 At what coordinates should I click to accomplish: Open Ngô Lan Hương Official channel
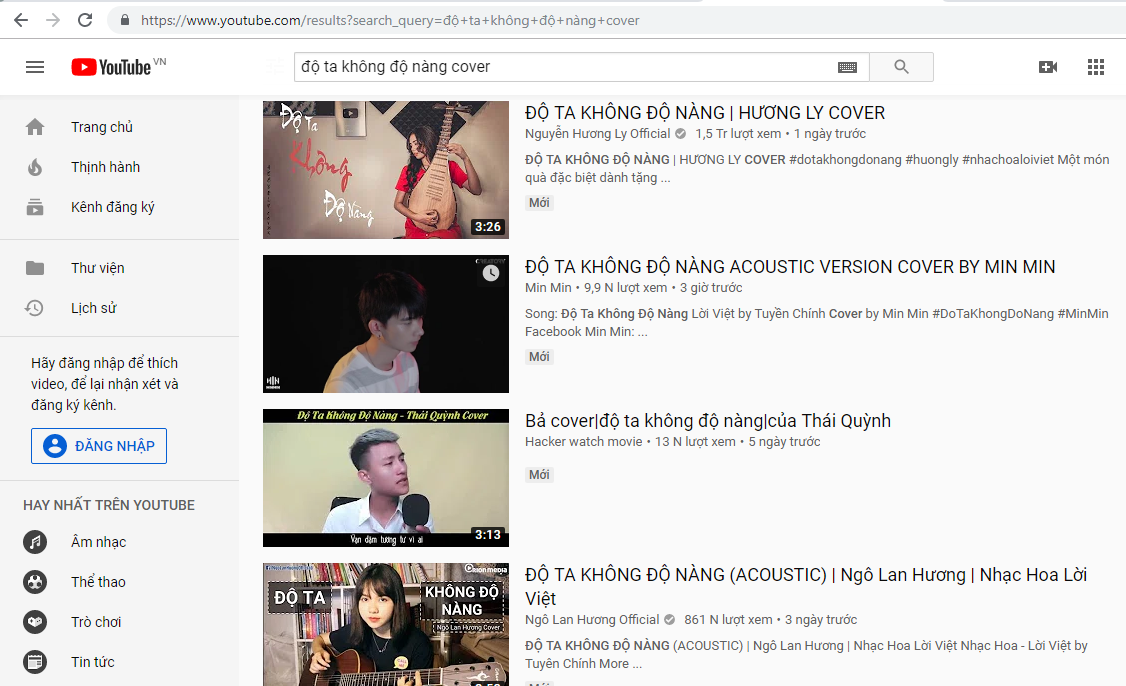tap(592, 620)
